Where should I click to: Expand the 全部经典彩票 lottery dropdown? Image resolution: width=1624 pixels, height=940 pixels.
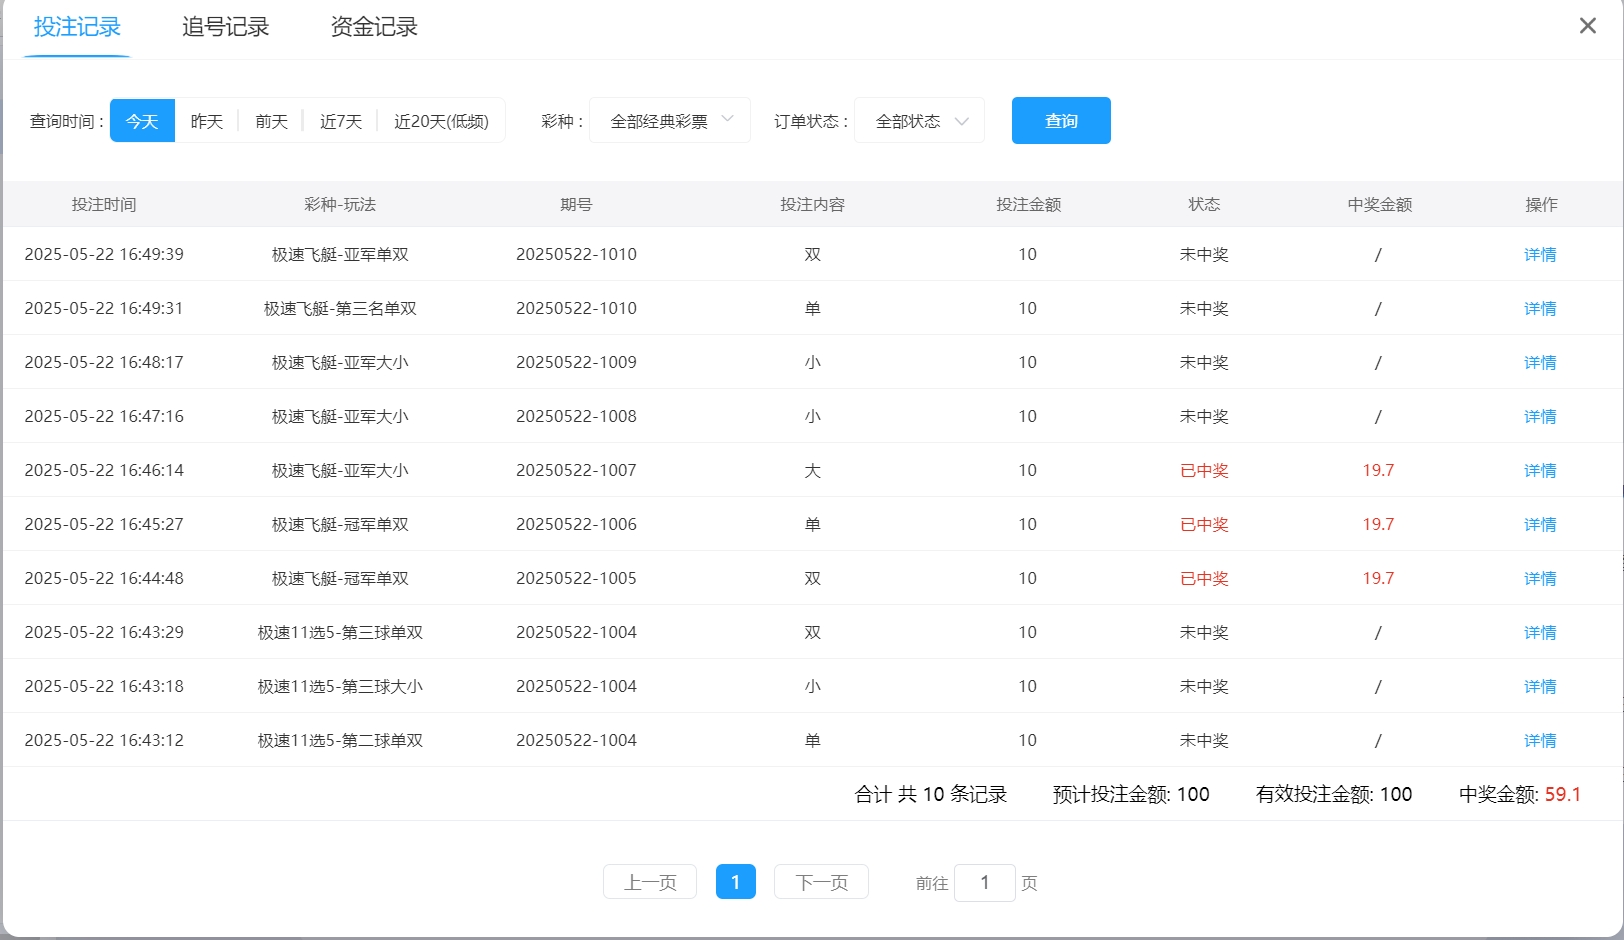[670, 121]
